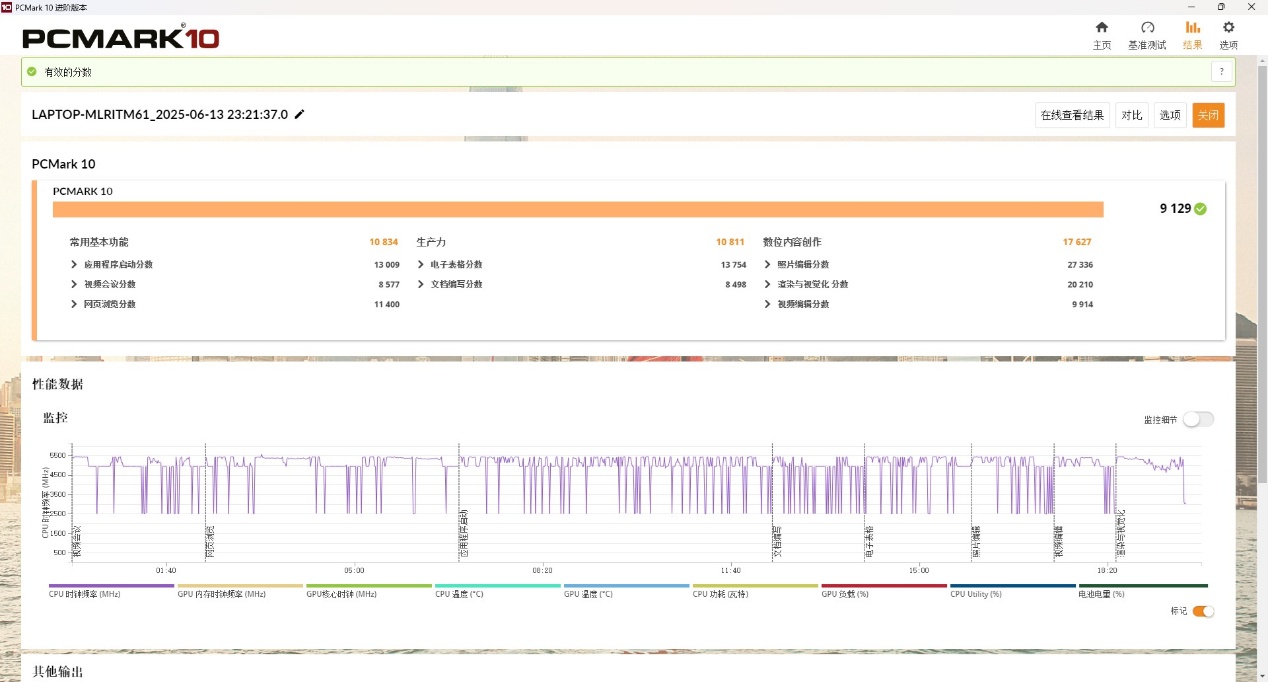Click the 应用程序启动 marker in chart

(463, 533)
